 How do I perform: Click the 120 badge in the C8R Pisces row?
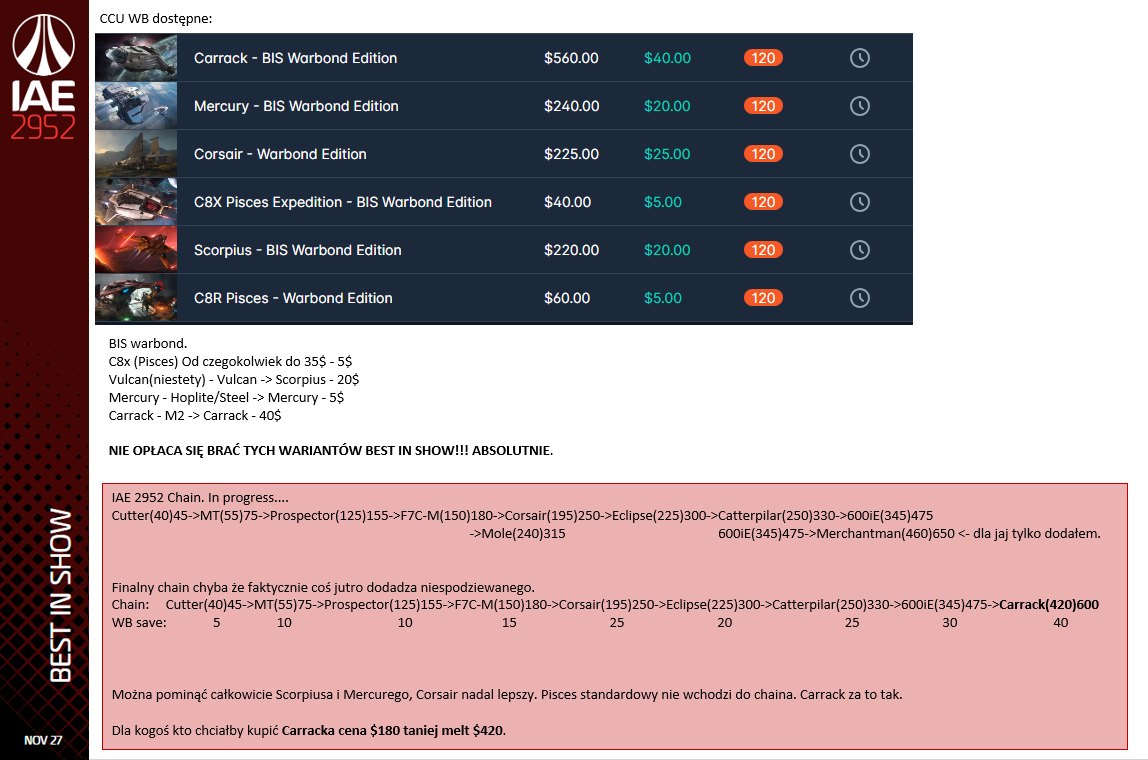tap(763, 298)
